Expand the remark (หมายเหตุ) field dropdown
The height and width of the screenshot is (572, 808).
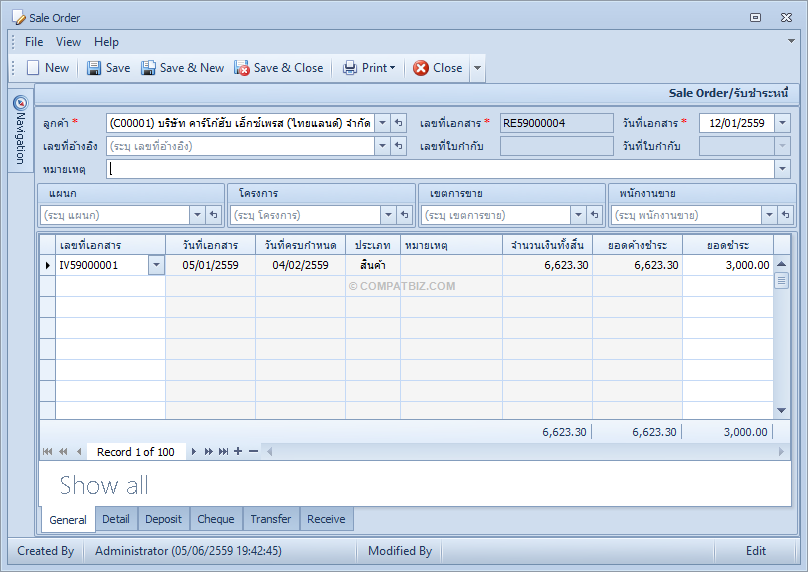783,169
